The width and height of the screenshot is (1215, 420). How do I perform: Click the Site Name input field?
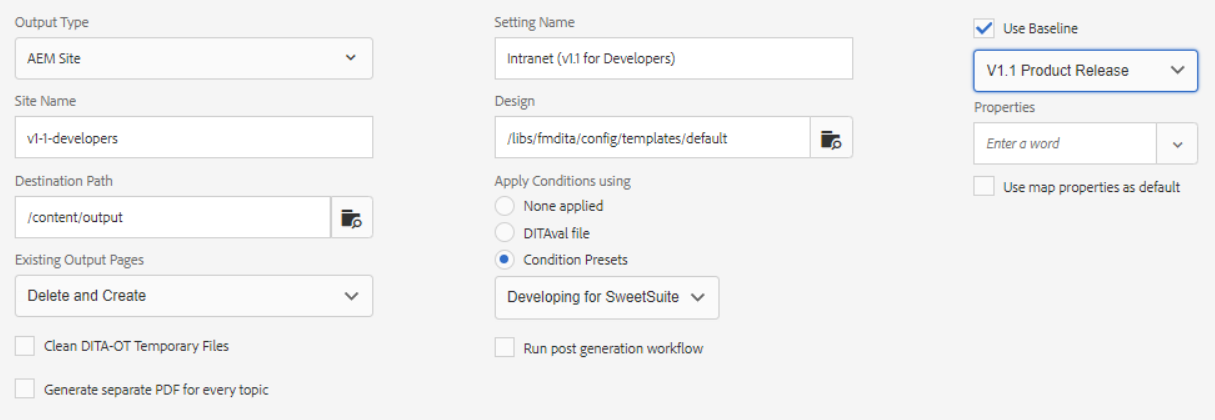point(194,138)
